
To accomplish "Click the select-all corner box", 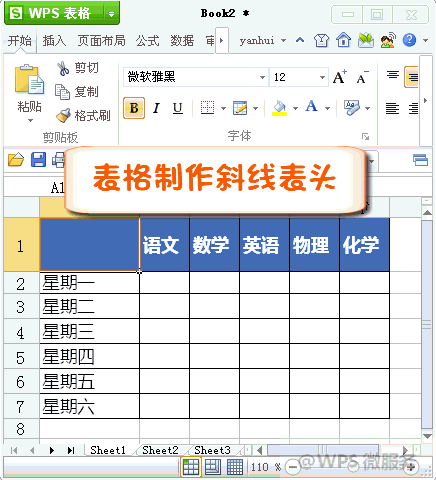I will [21, 207].
